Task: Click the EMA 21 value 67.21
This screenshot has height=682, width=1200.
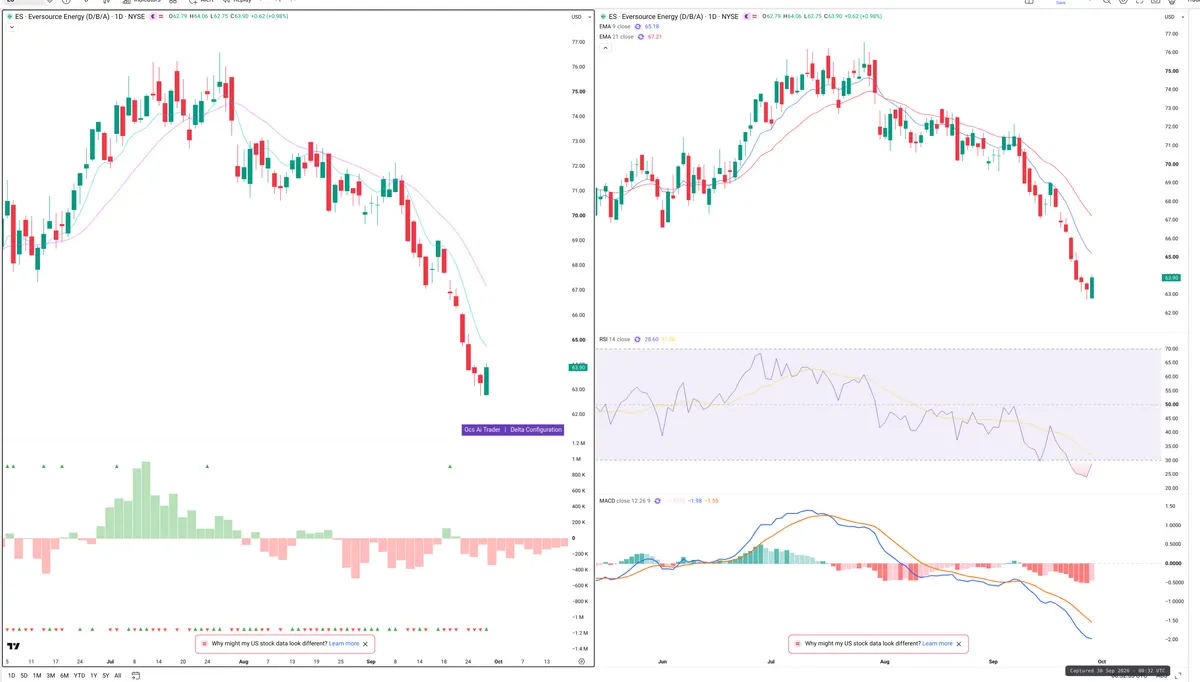Action: pos(655,37)
